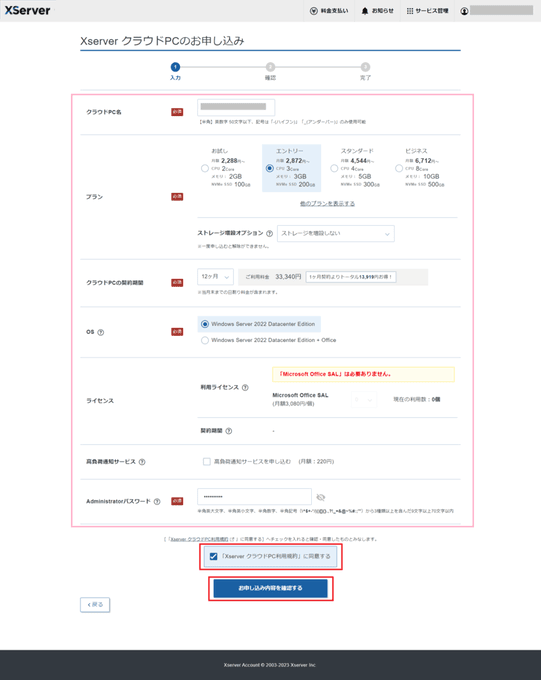
Task: Open the Microsoft Office SAL quantity dropdown
Action: point(364,399)
